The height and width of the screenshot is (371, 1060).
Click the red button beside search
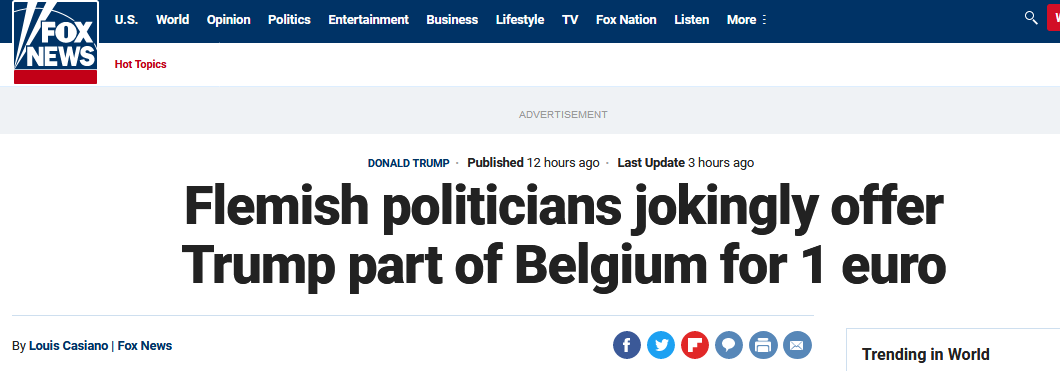point(1053,18)
